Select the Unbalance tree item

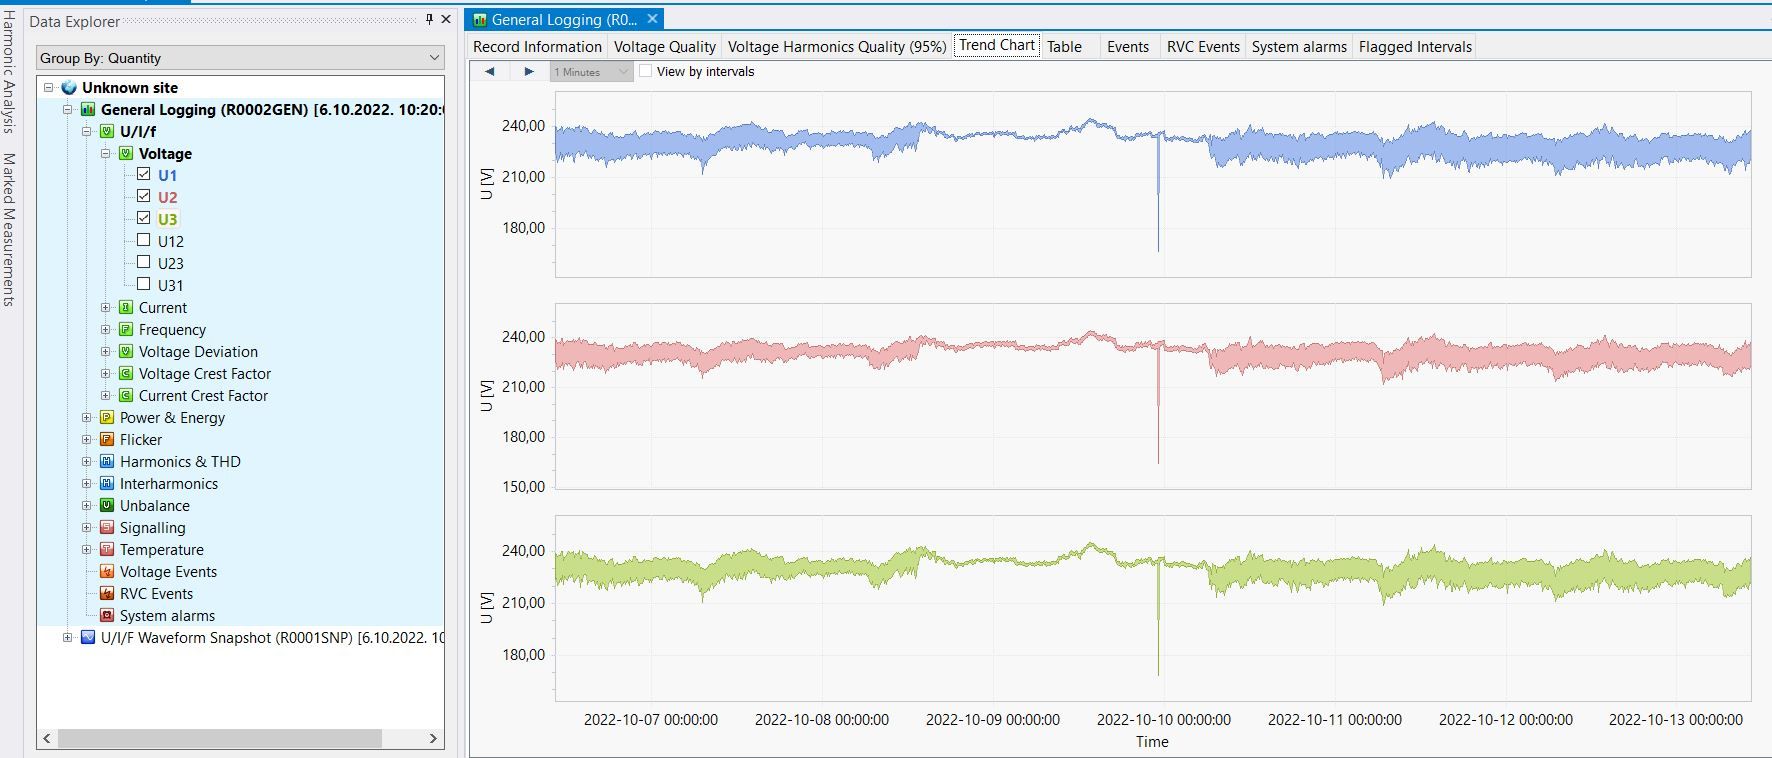155,505
